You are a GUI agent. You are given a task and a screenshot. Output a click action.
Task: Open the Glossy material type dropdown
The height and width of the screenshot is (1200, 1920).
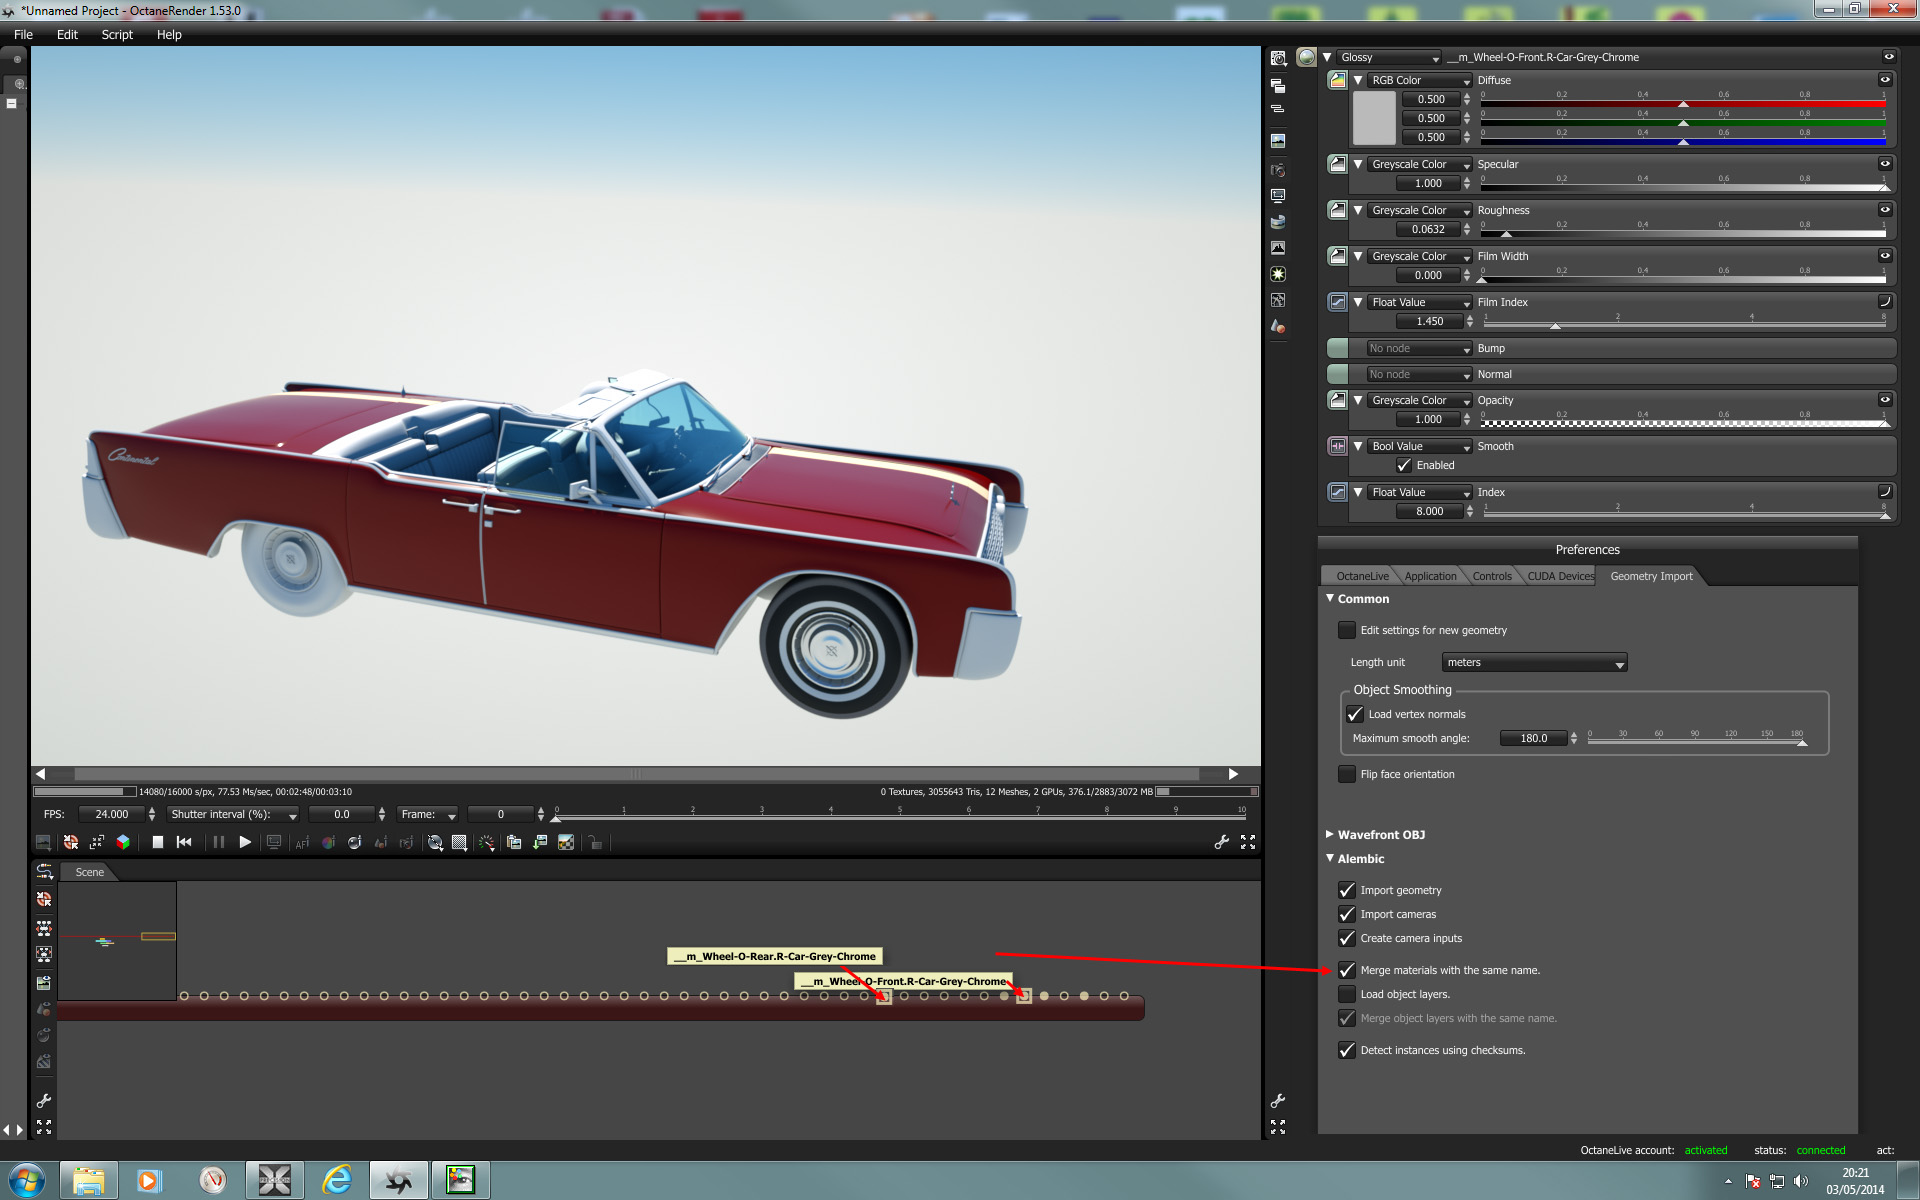1389,57
